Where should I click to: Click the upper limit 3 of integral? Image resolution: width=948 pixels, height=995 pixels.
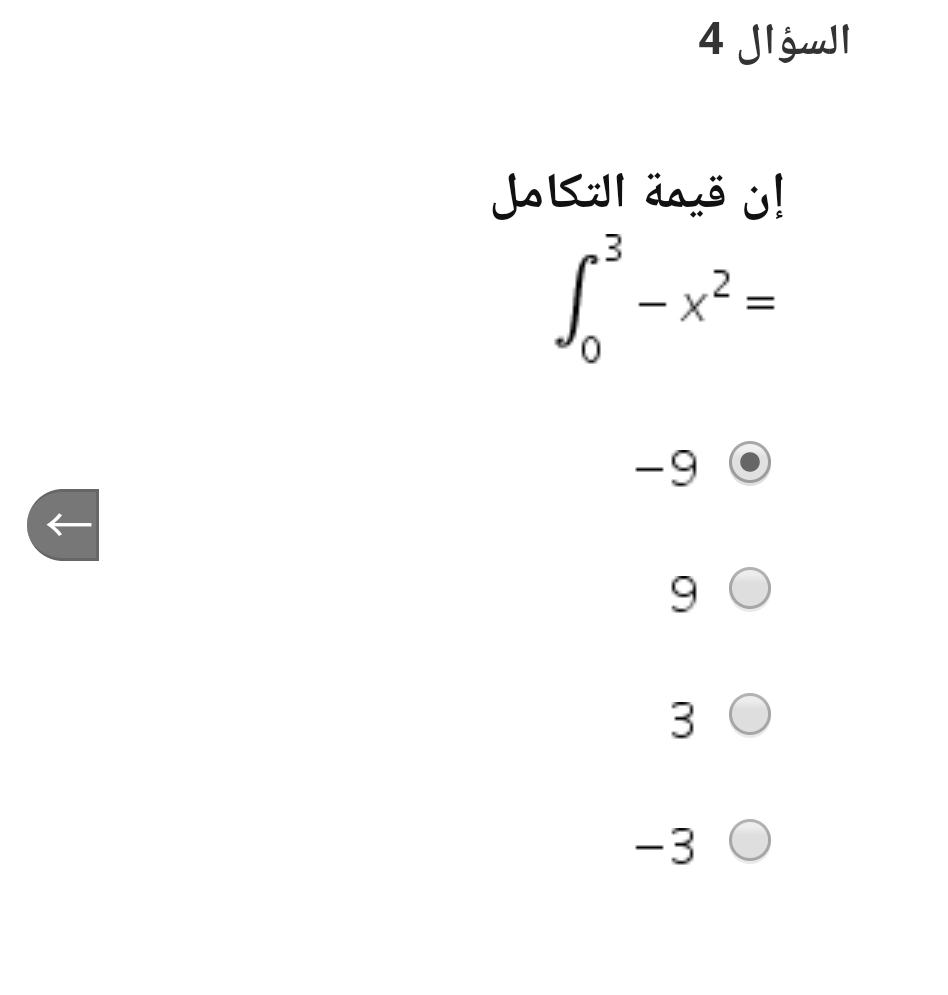click(612, 247)
